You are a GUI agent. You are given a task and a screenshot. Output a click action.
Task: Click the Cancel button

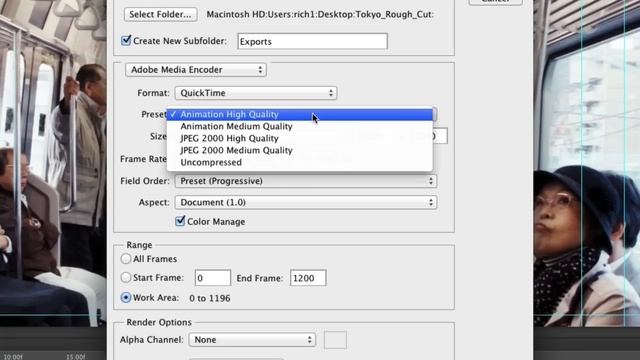[x=496, y=1]
